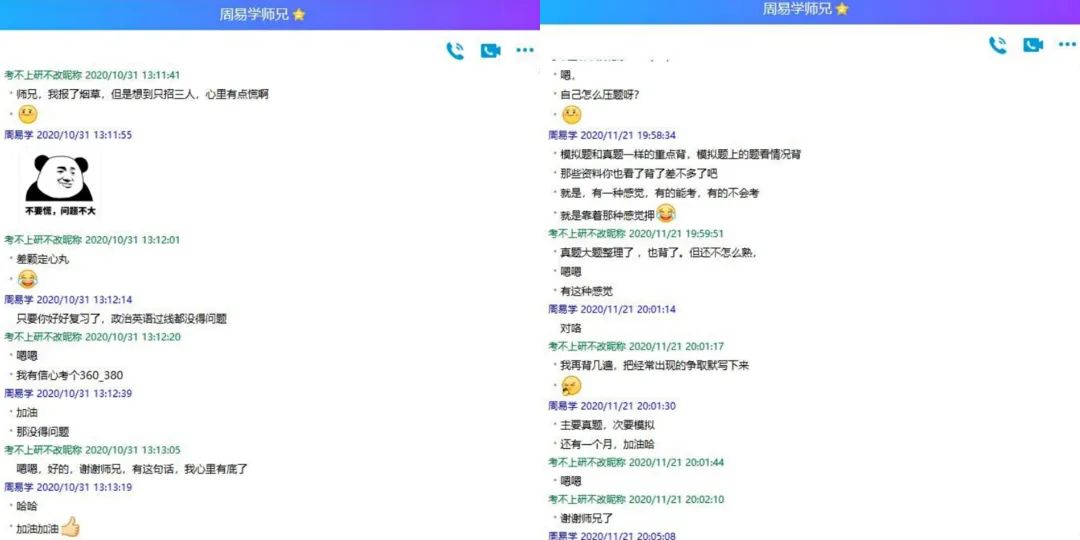This screenshot has height=540, width=1080.
Task: Expand the three-dot options in right chat window
Action: 1067,45
